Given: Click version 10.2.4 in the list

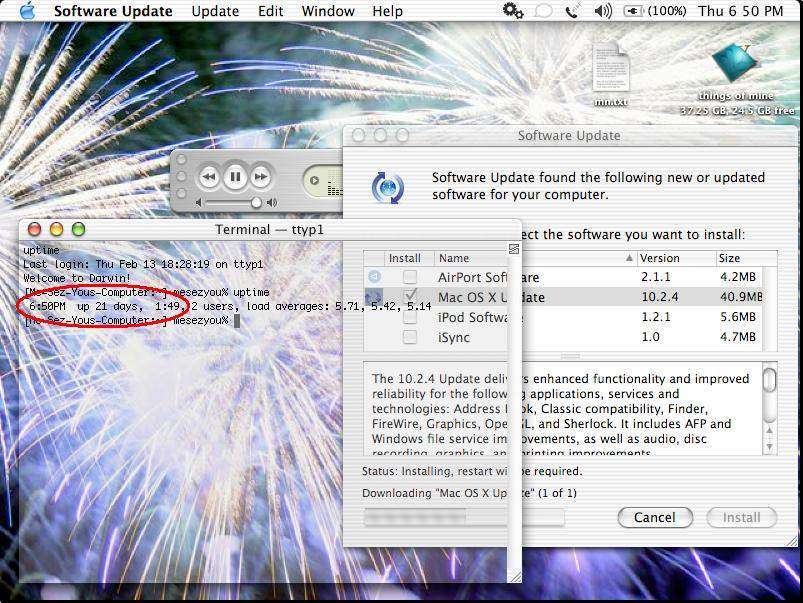Looking at the screenshot, I should [x=660, y=297].
